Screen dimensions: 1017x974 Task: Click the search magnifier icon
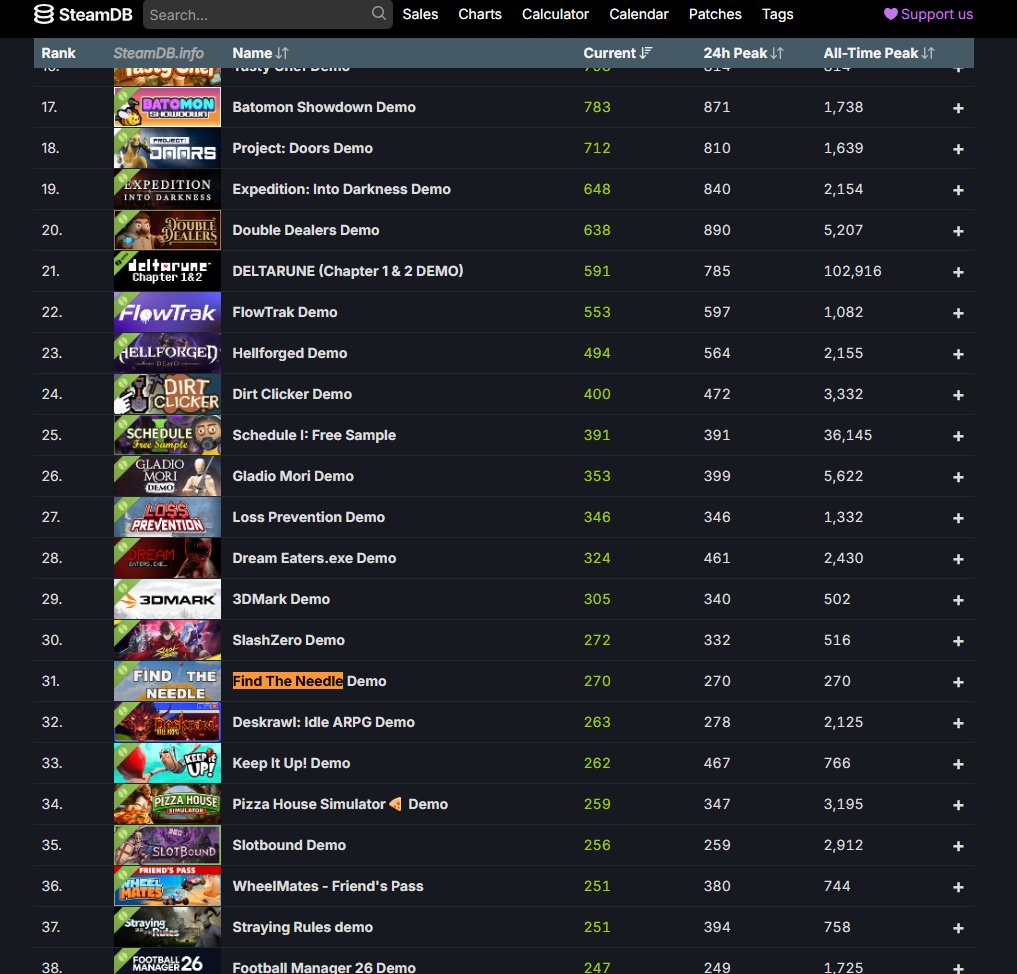point(379,14)
